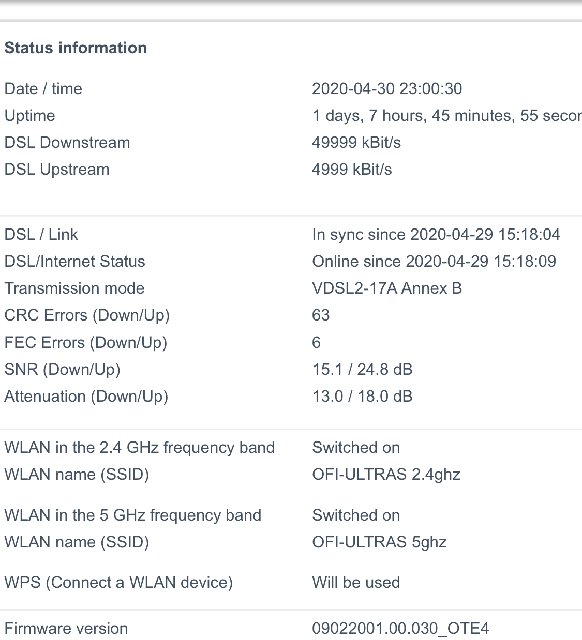
Task: Select the Uptime value text
Action: 447,116
